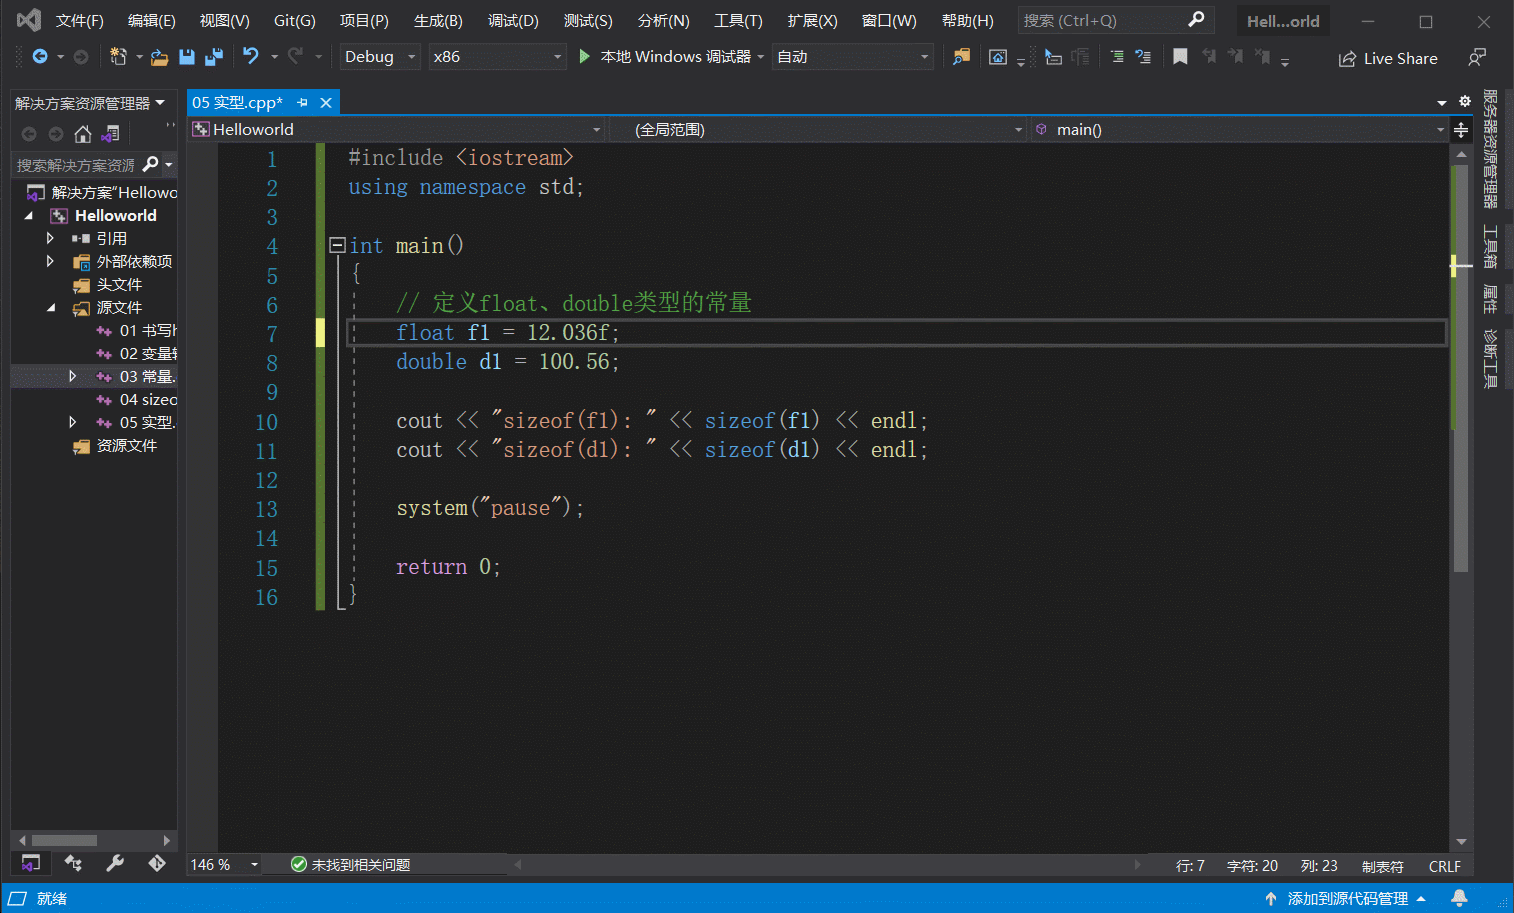
Task: Open the 服务器资源管理器 side tab
Action: coord(1490,149)
